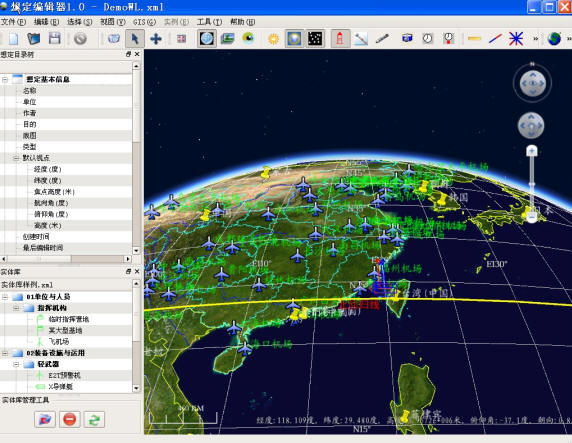This screenshot has width=572, height=443.
Task: Open the 选择(S) menu
Action: point(80,22)
